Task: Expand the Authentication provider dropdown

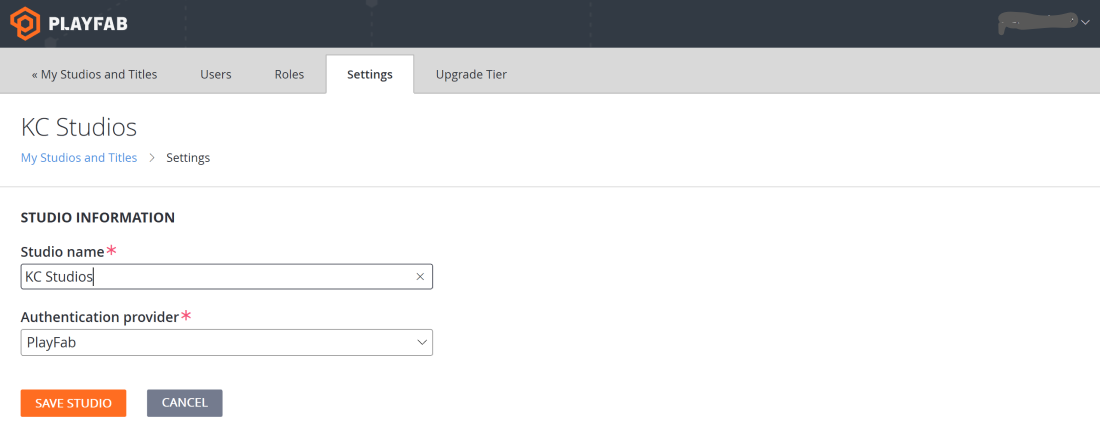Action: click(x=227, y=342)
